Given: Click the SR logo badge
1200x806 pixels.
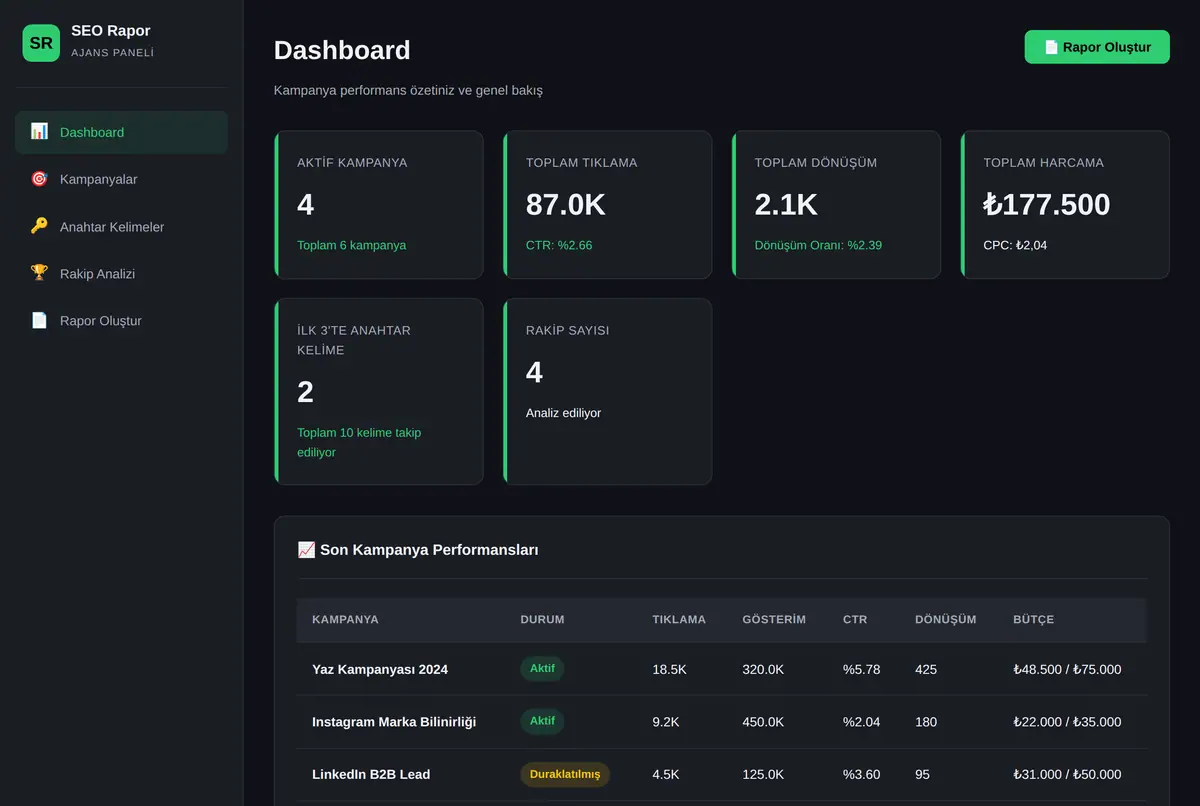Looking at the screenshot, I should click(41, 43).
